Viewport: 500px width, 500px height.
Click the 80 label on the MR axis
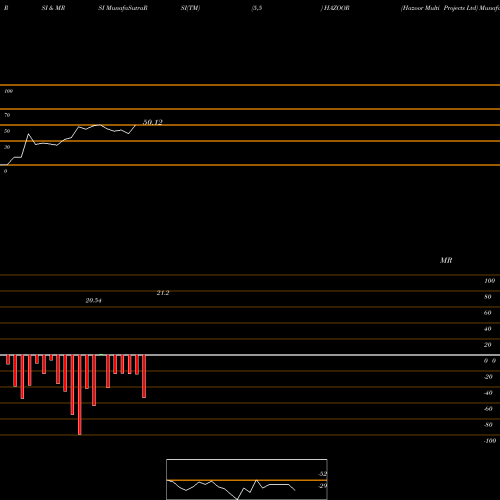click(x=488, y=297)
